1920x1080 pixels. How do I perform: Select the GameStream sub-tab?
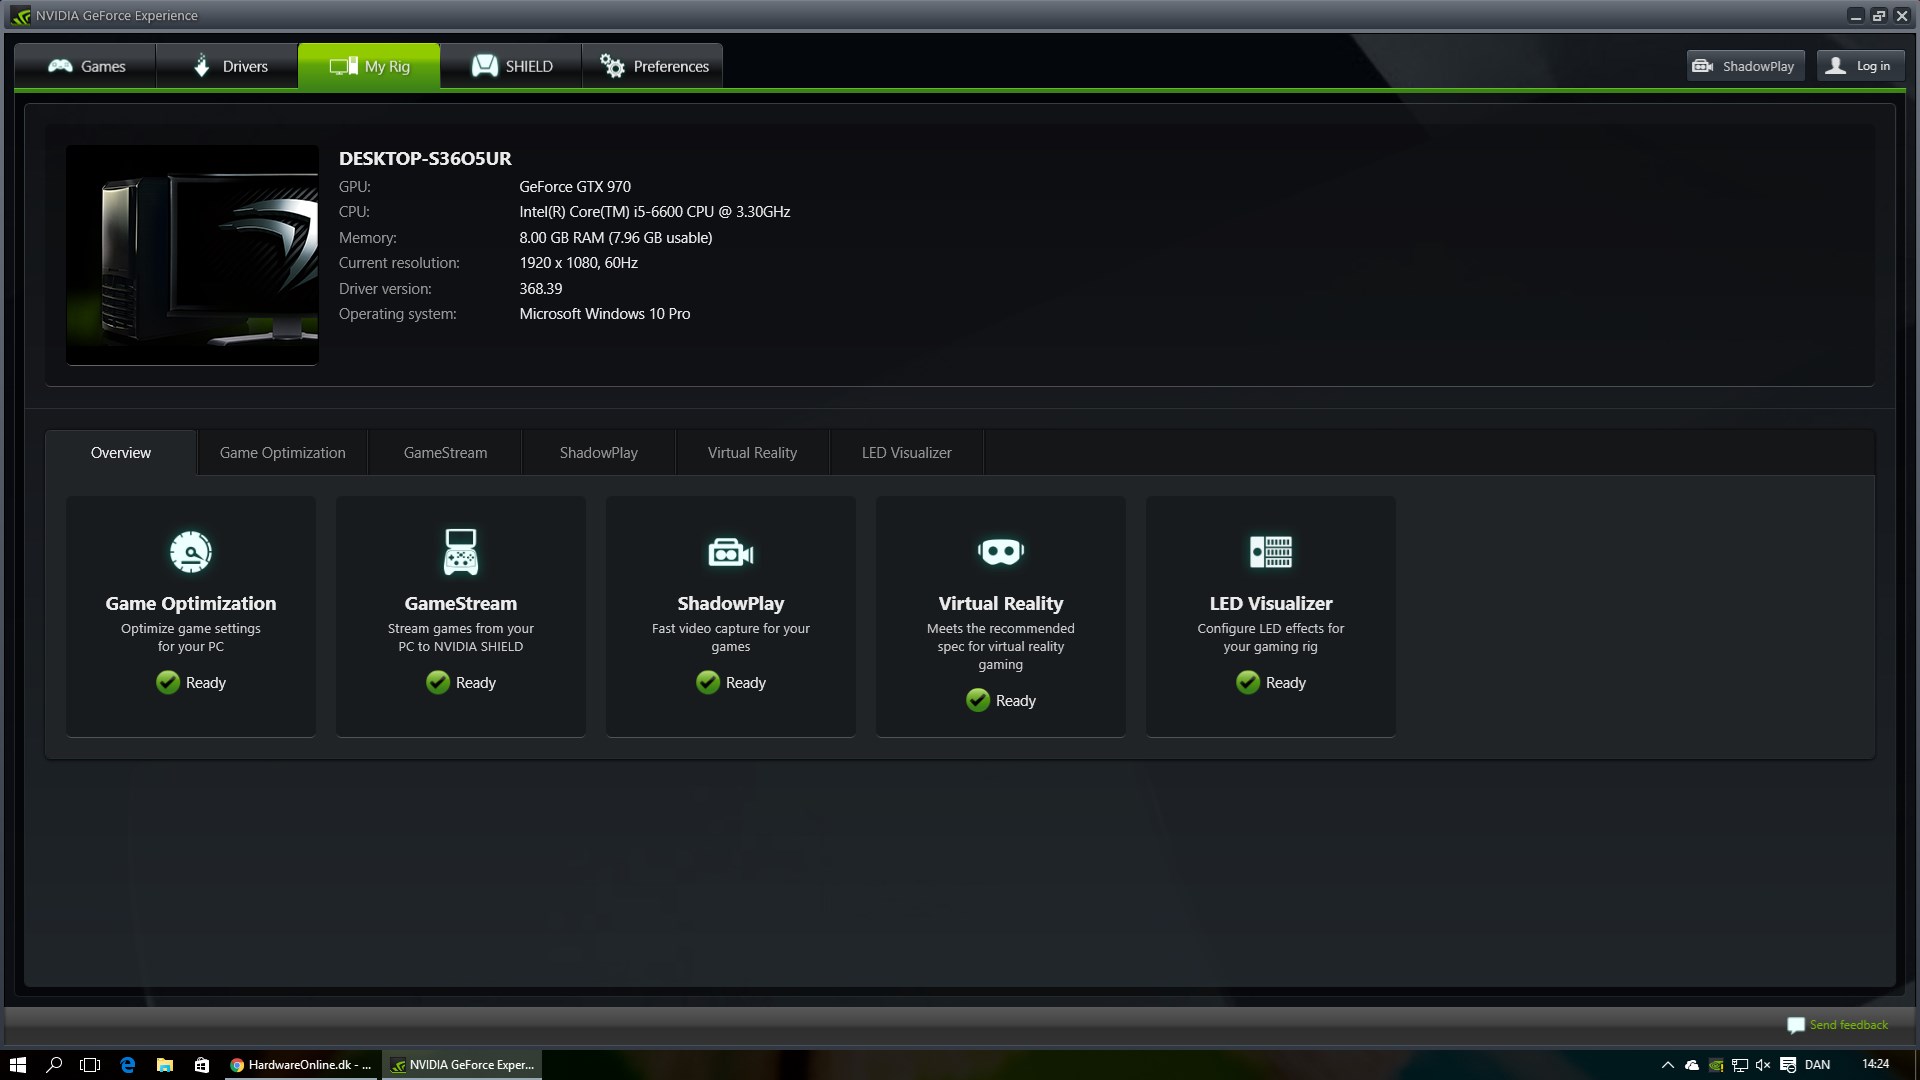[x=445, y=453]
